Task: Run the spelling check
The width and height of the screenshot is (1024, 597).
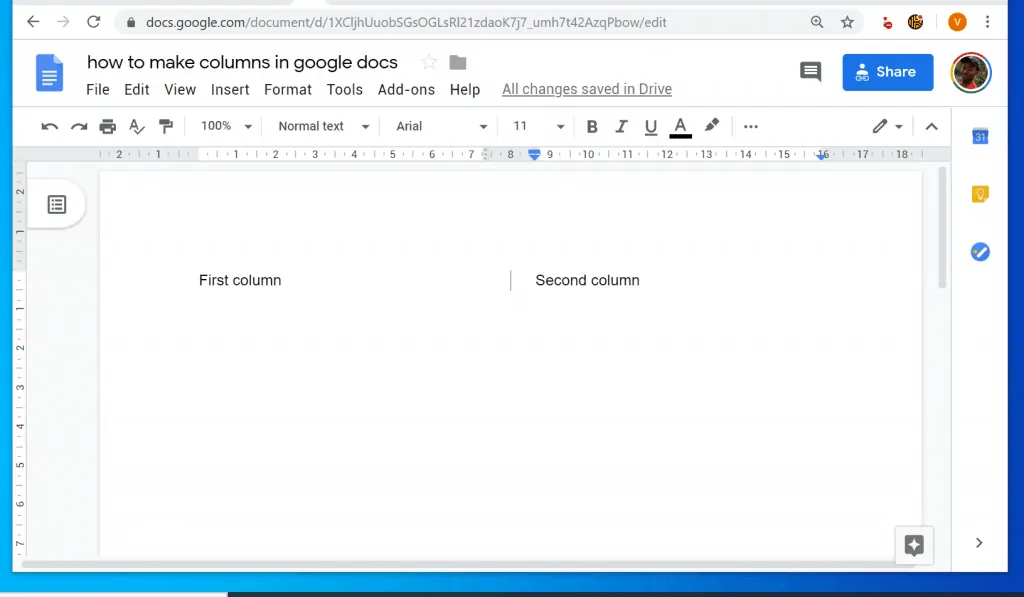Action: pos(137,126)
